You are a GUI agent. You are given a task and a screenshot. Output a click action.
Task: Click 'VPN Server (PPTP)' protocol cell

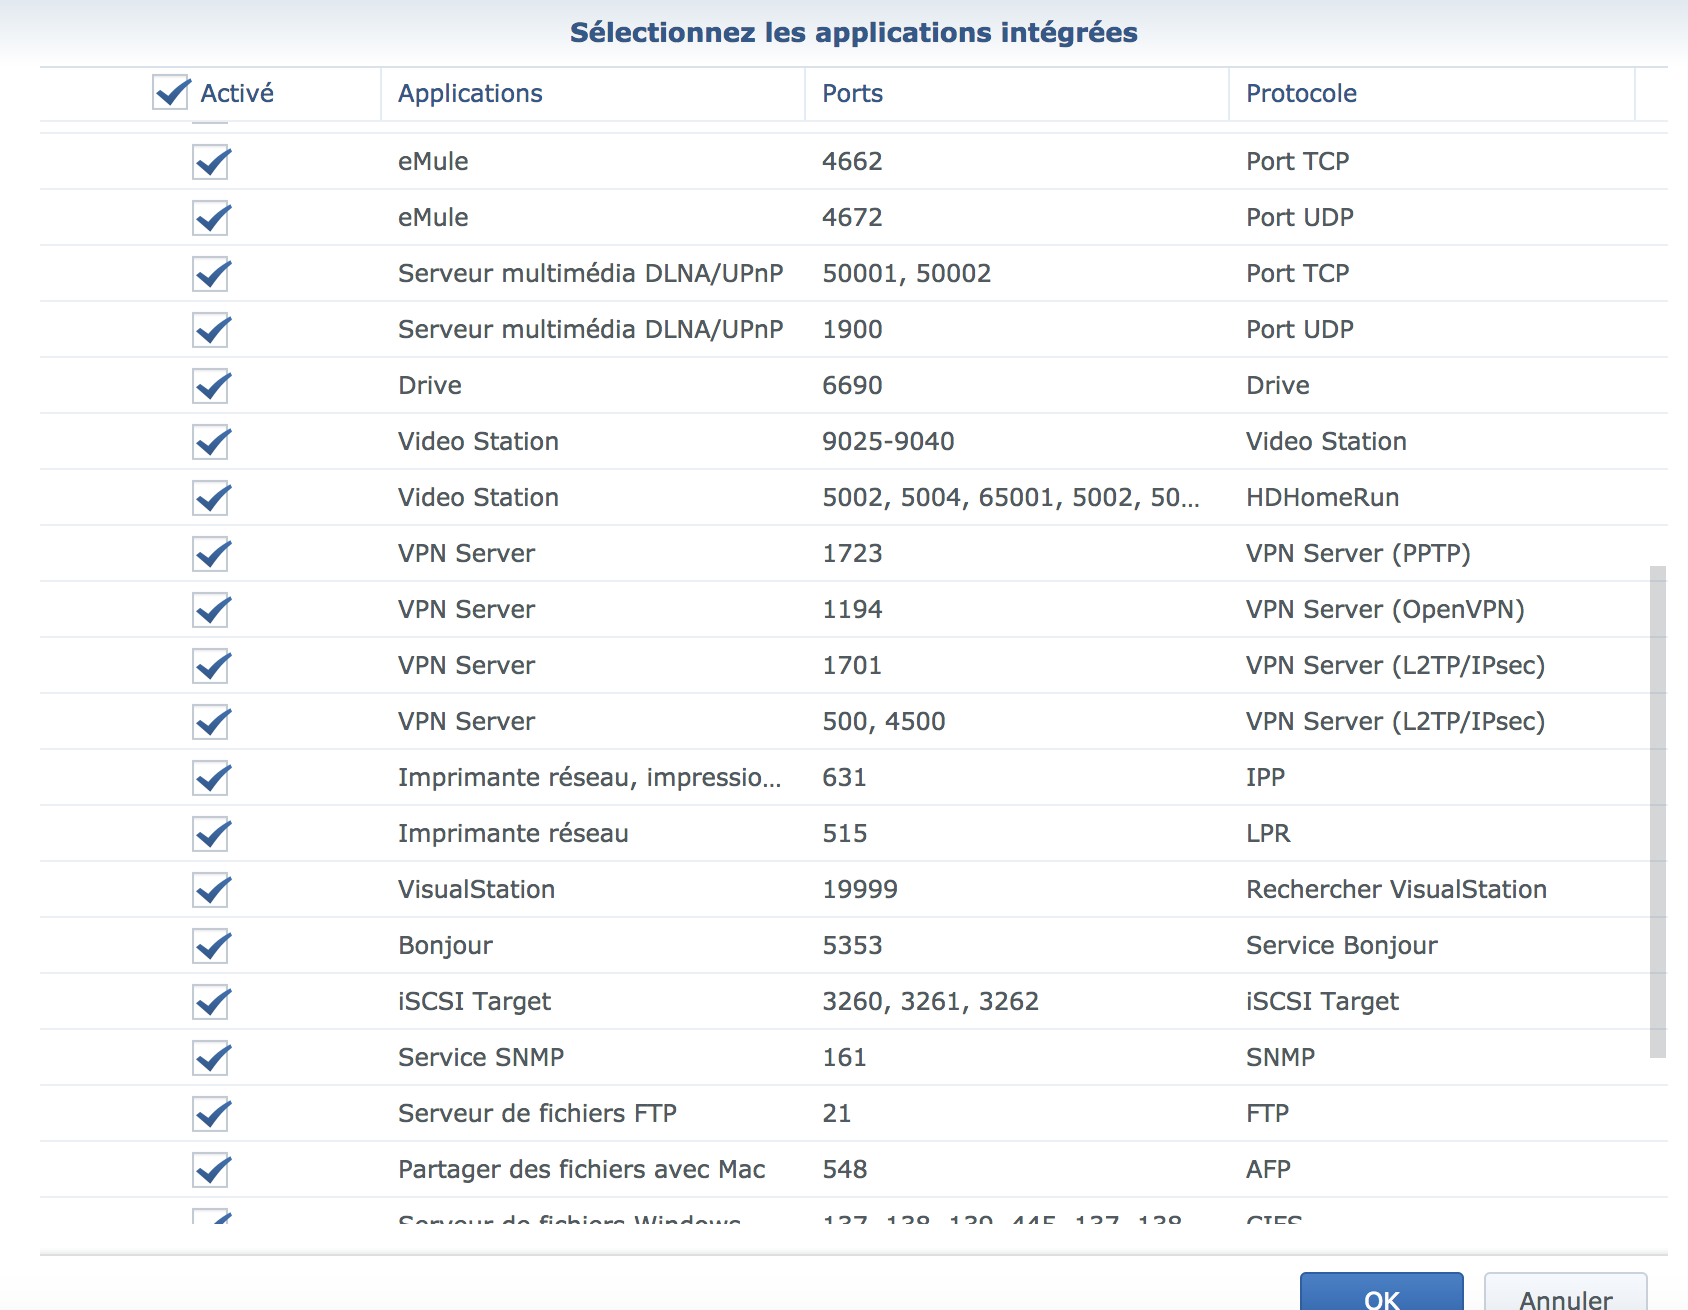click(1358, 554)
